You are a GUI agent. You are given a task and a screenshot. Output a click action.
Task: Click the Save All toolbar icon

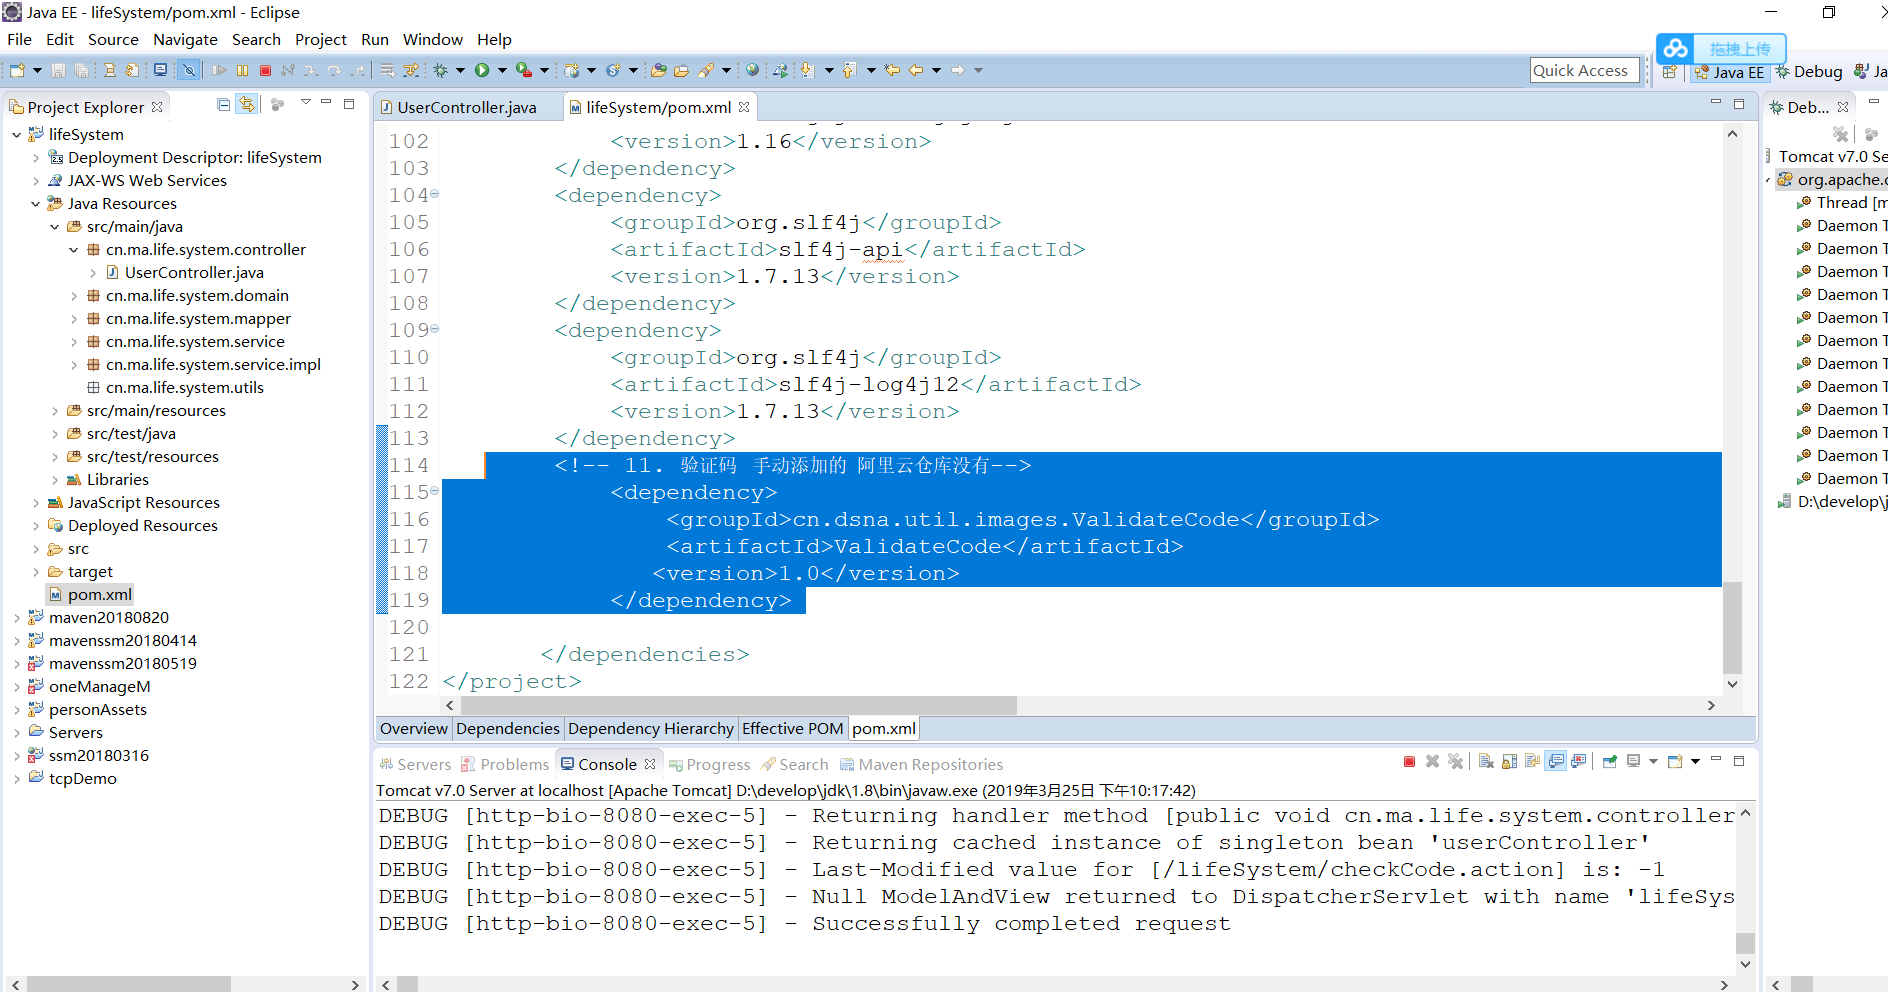point(81,70)
